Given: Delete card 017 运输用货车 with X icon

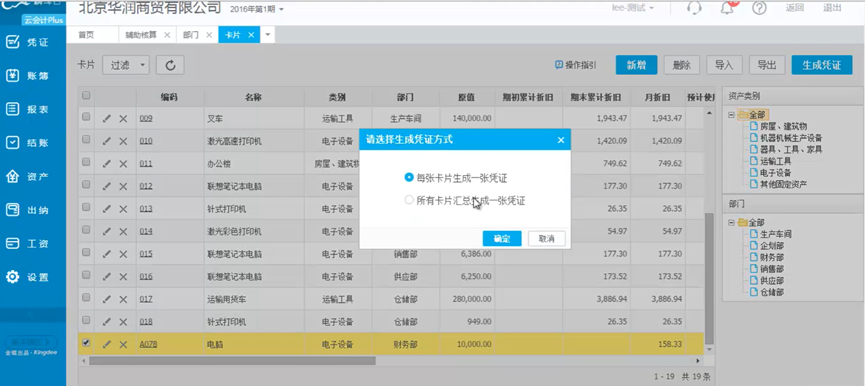Looking at the screenshot, I should 123,299.
